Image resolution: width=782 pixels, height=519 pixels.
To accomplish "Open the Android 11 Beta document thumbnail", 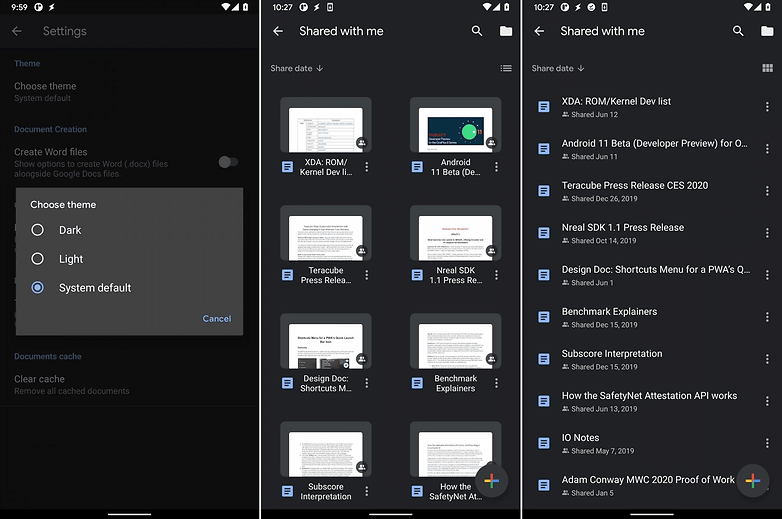I will click(455, 125).
